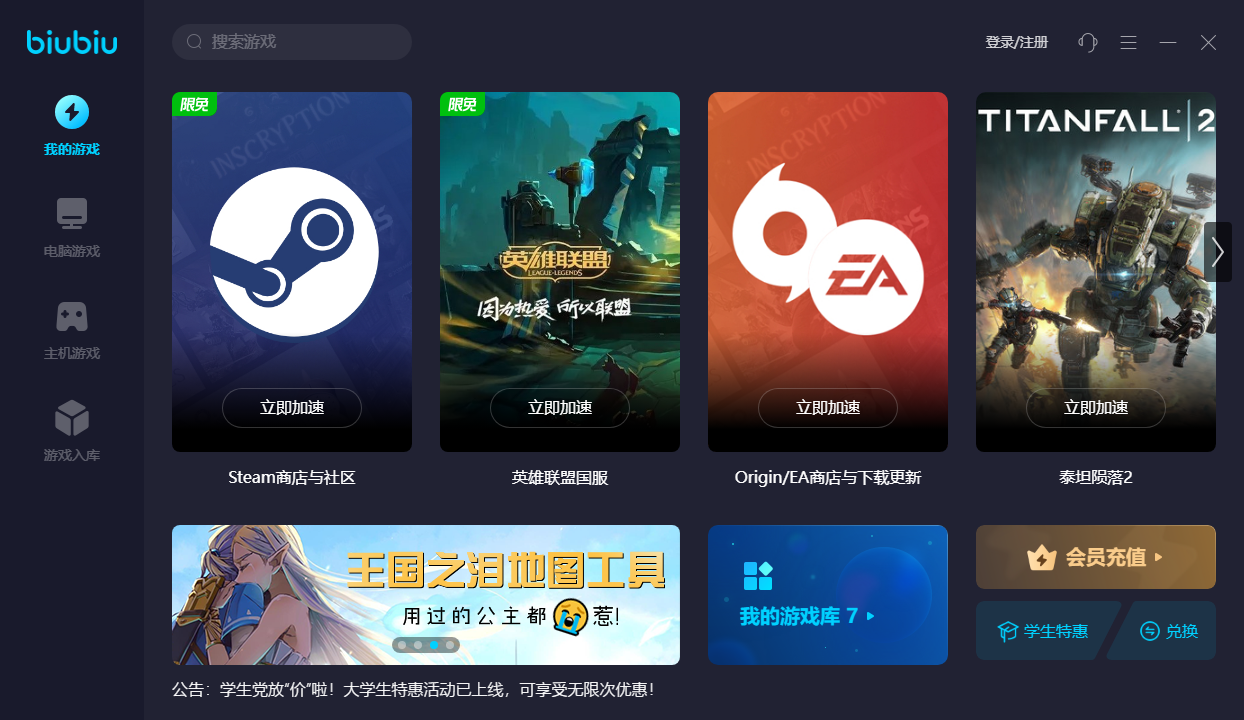Viewport: 1244px width, 720px height.
Task: Focus the 搜索游戏 search field
Action: pos(292,42)
